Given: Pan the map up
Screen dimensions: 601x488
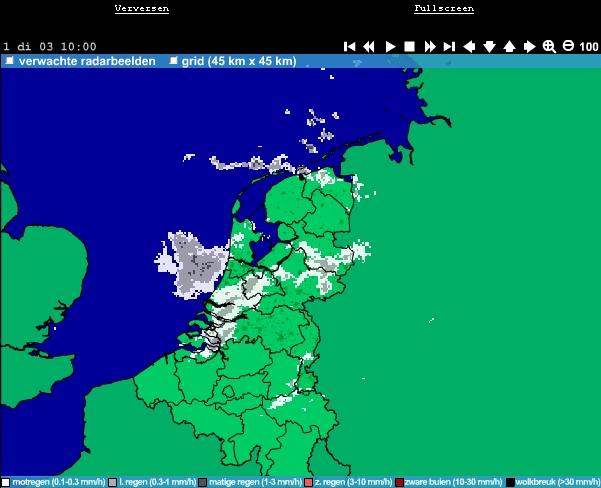Looking at the screenshot, I should click(509, 47).
